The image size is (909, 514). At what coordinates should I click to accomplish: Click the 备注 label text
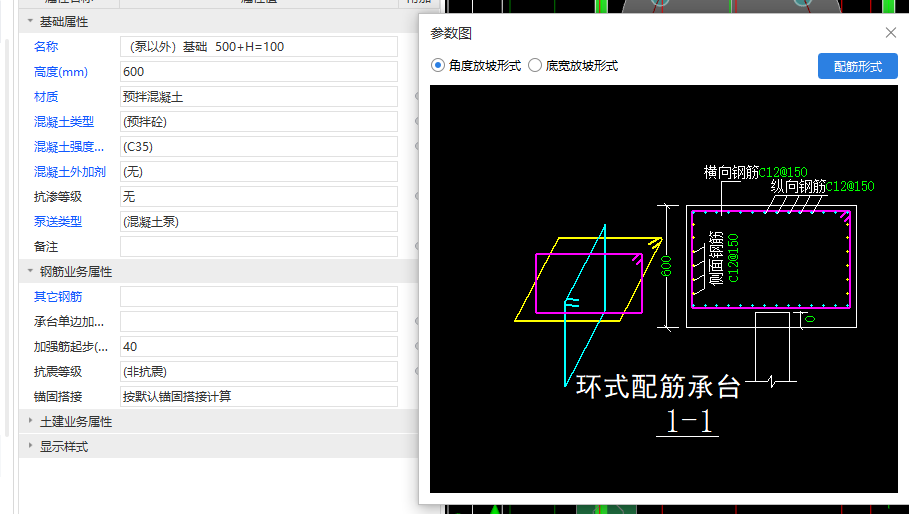pos(46,246)
